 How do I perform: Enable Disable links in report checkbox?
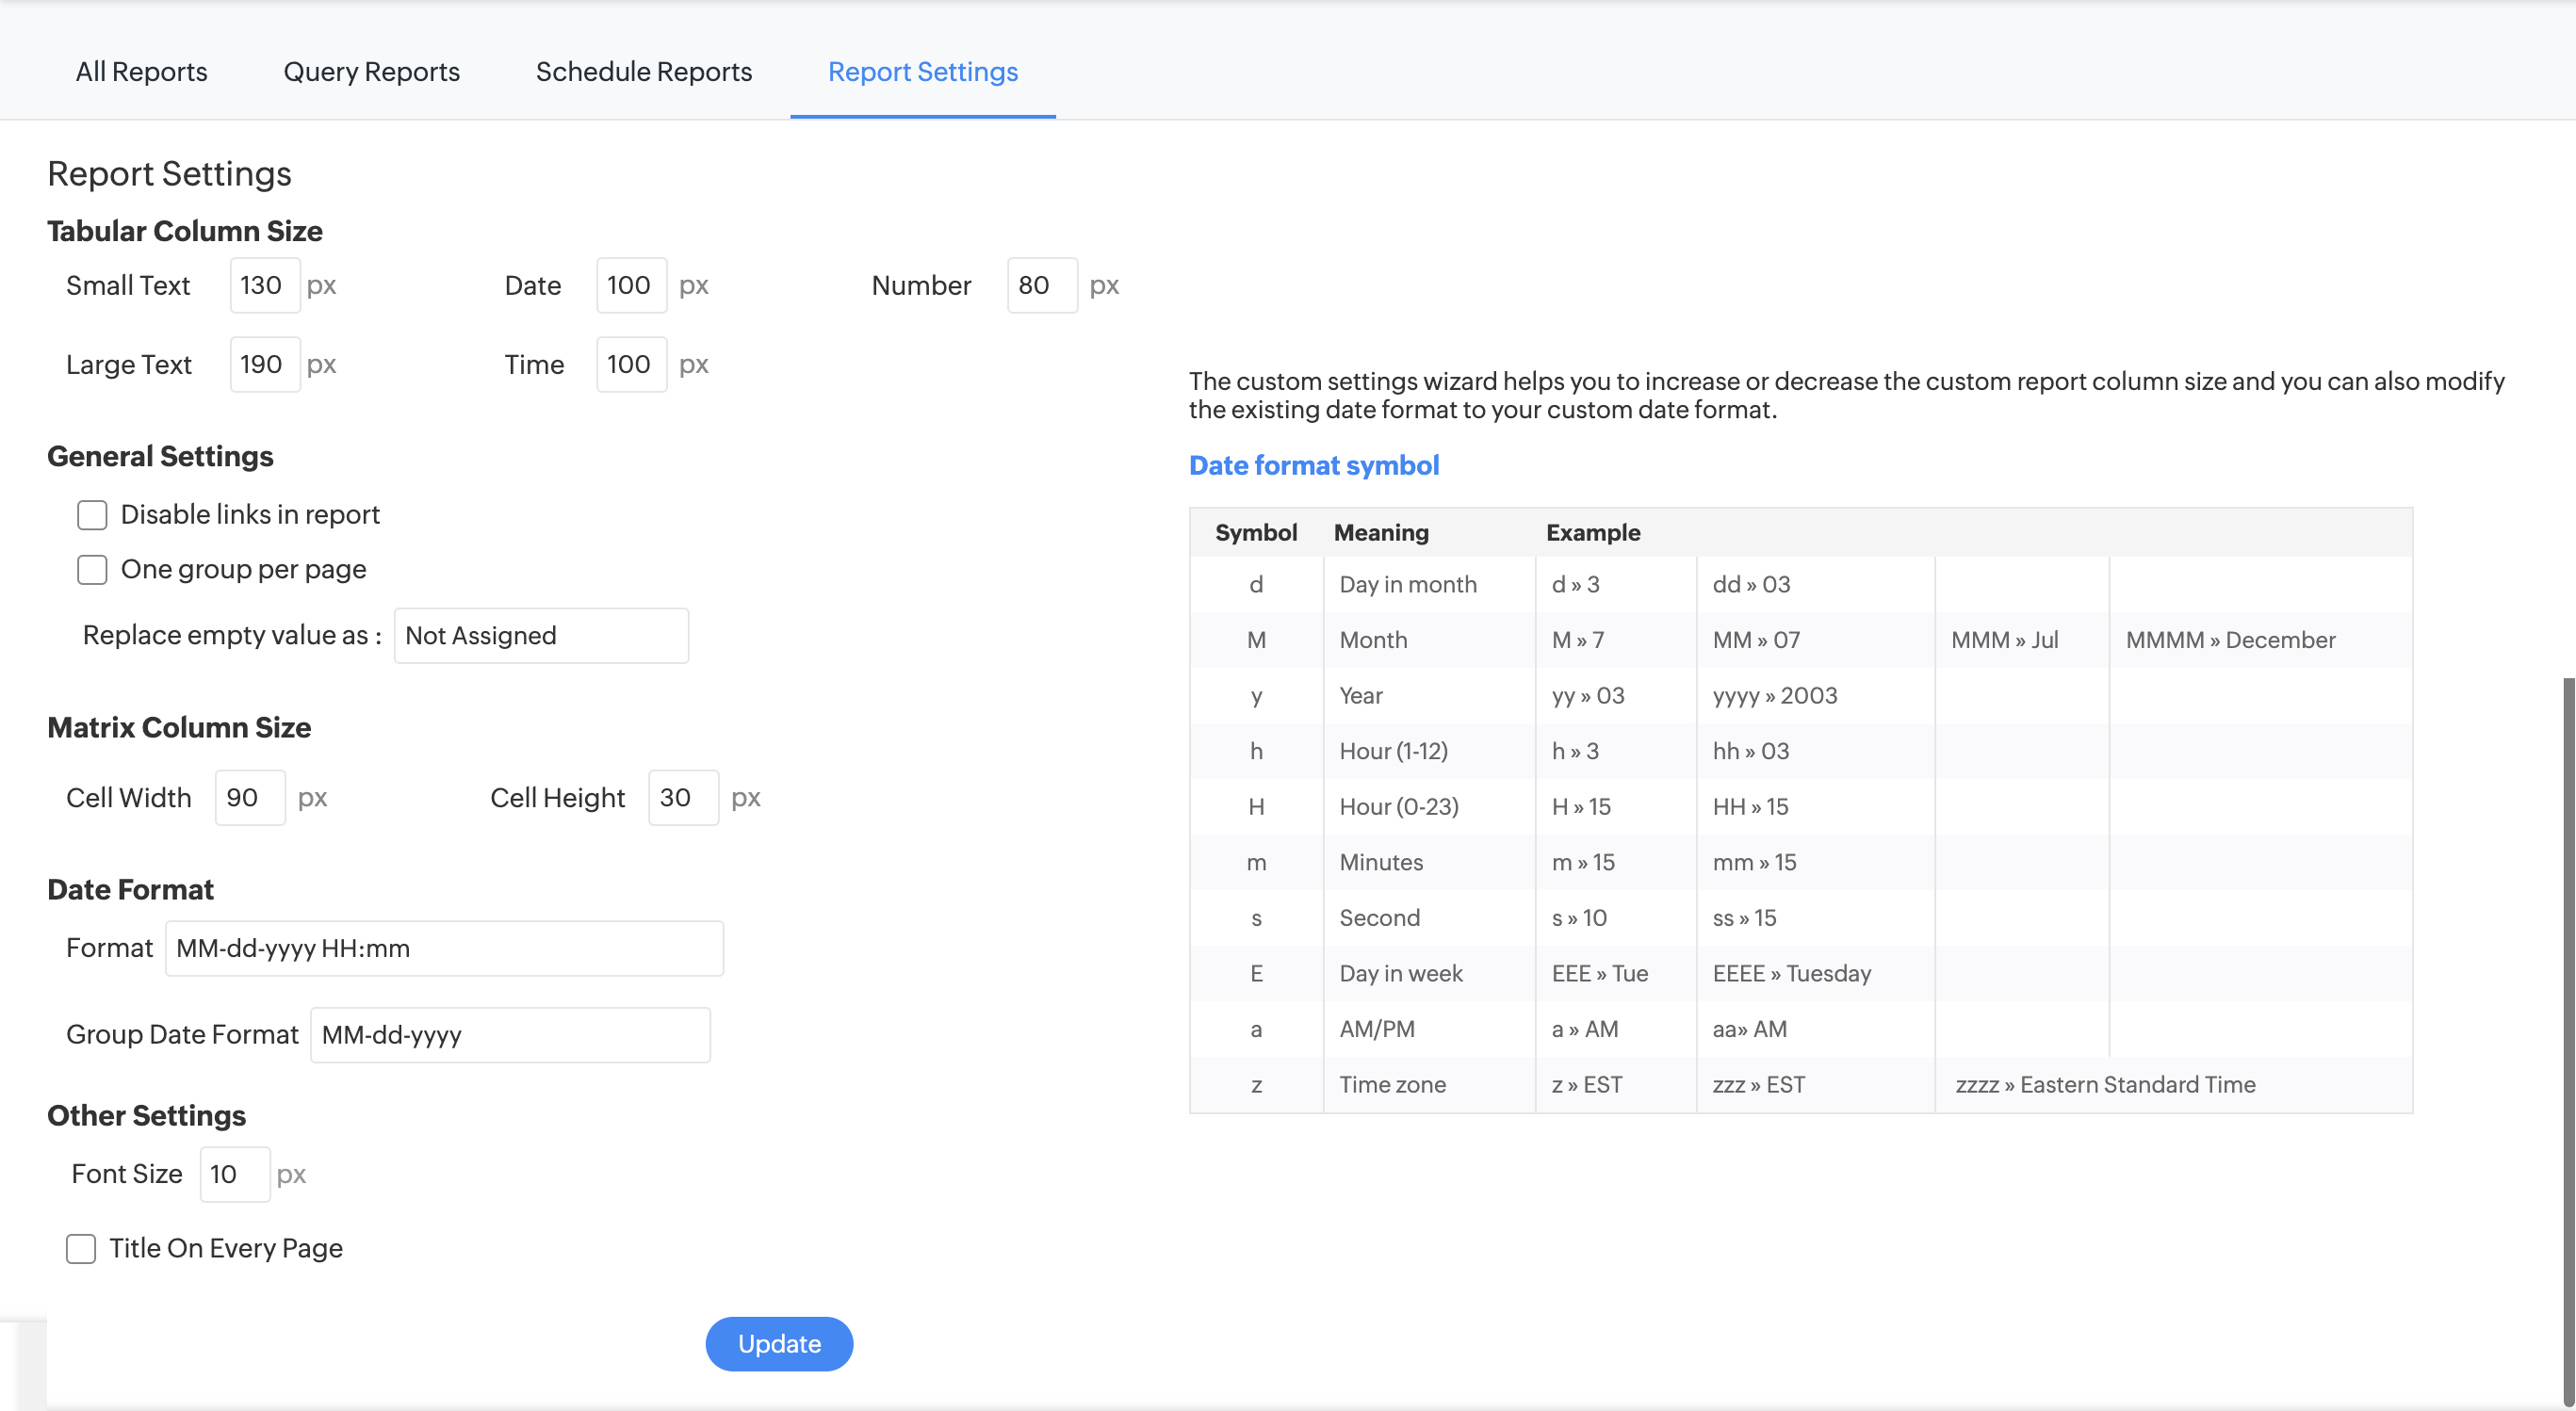coord(92,515)
